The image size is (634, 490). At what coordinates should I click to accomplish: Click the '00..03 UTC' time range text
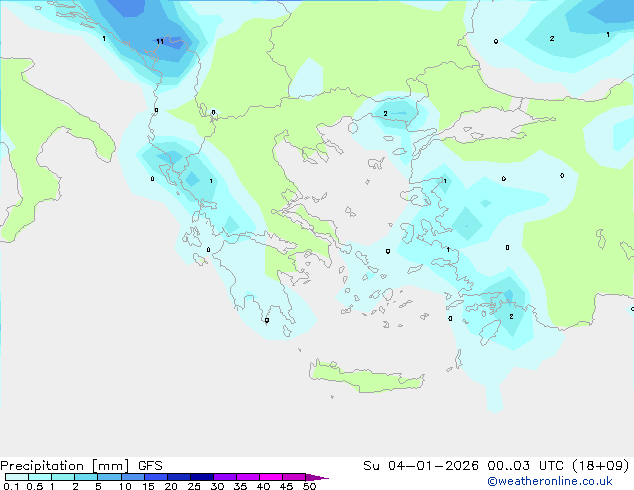(525, 466)
